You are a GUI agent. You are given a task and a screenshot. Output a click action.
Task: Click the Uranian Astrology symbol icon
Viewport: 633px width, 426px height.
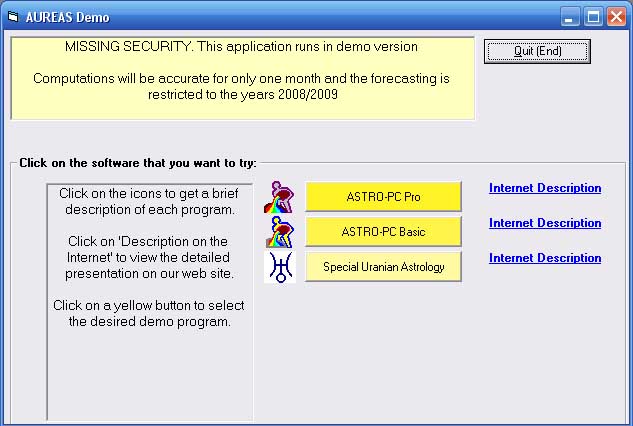click(279, 267)
